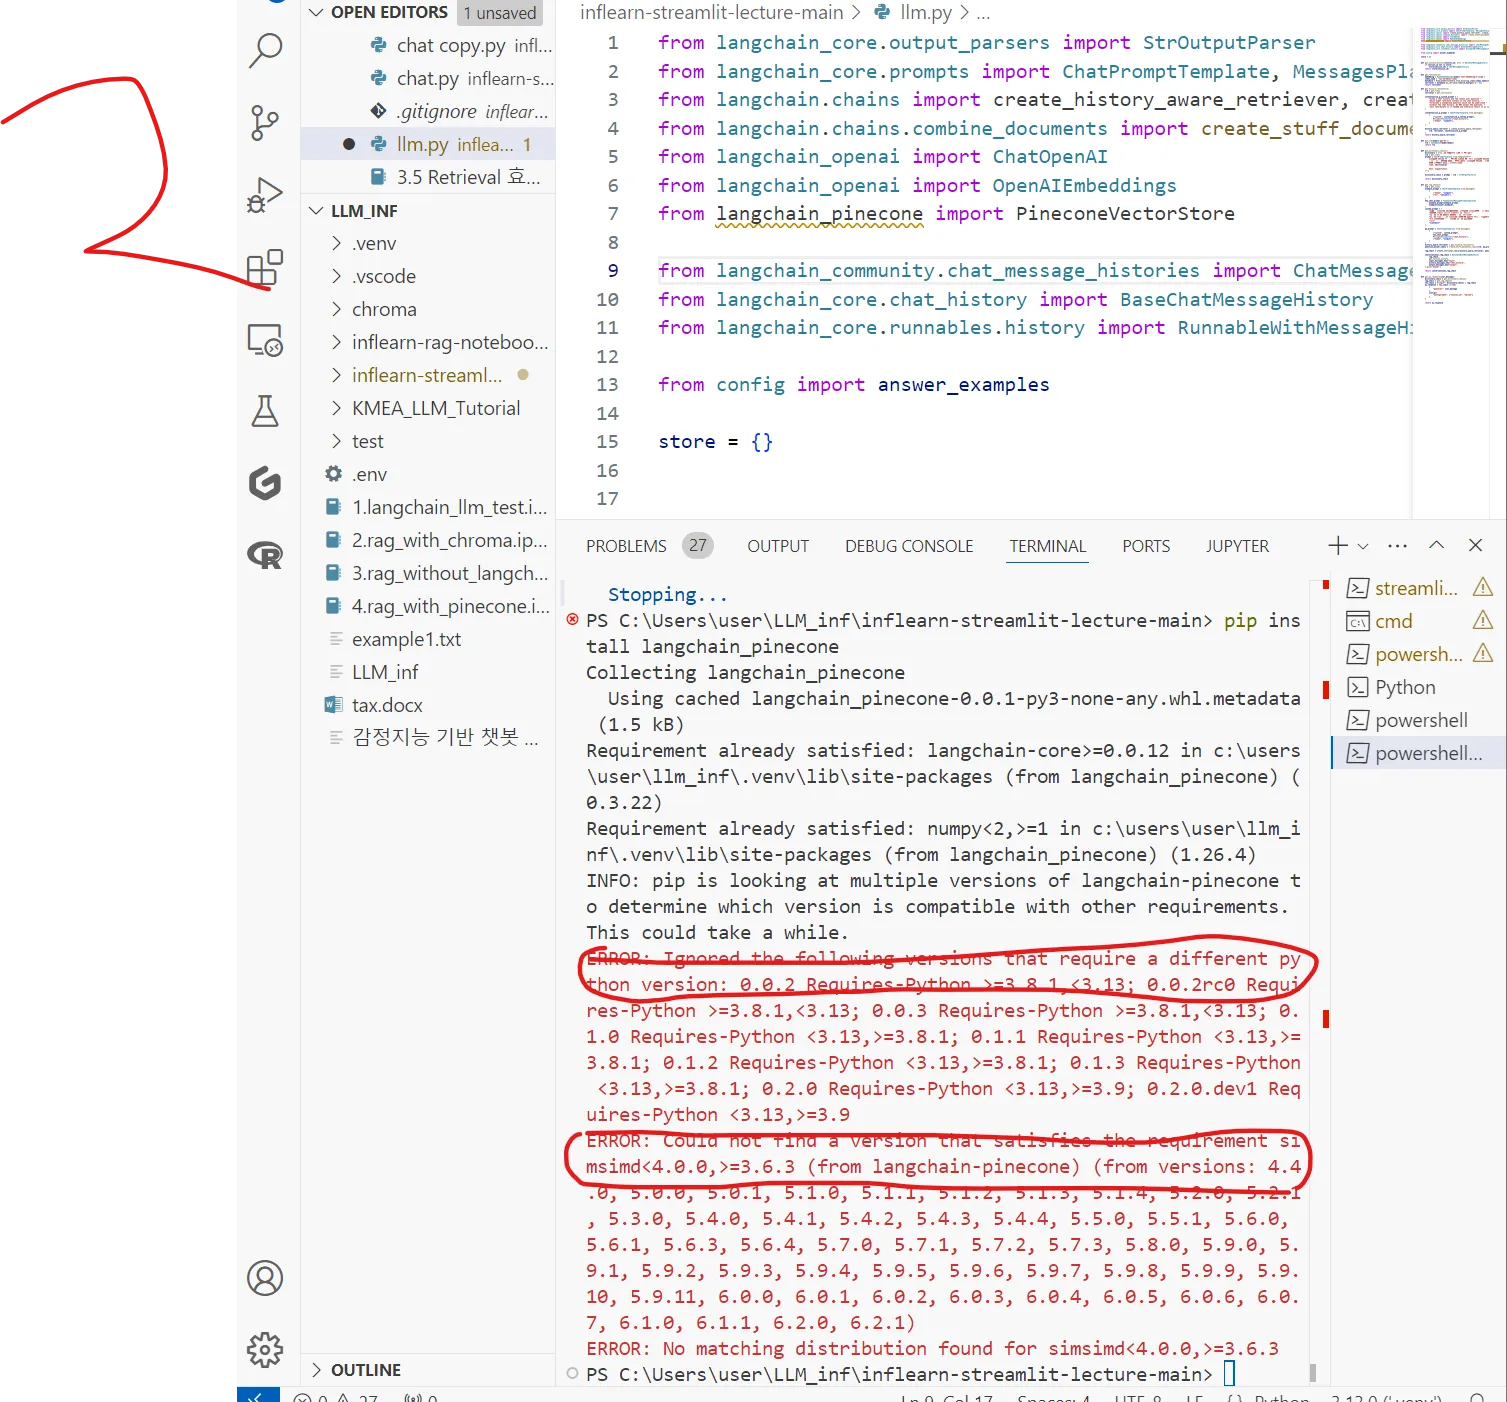Screen dimensions: 1507x1402
Task: Switch to the TERMINAL tab
Action: tap(1047, 546)
